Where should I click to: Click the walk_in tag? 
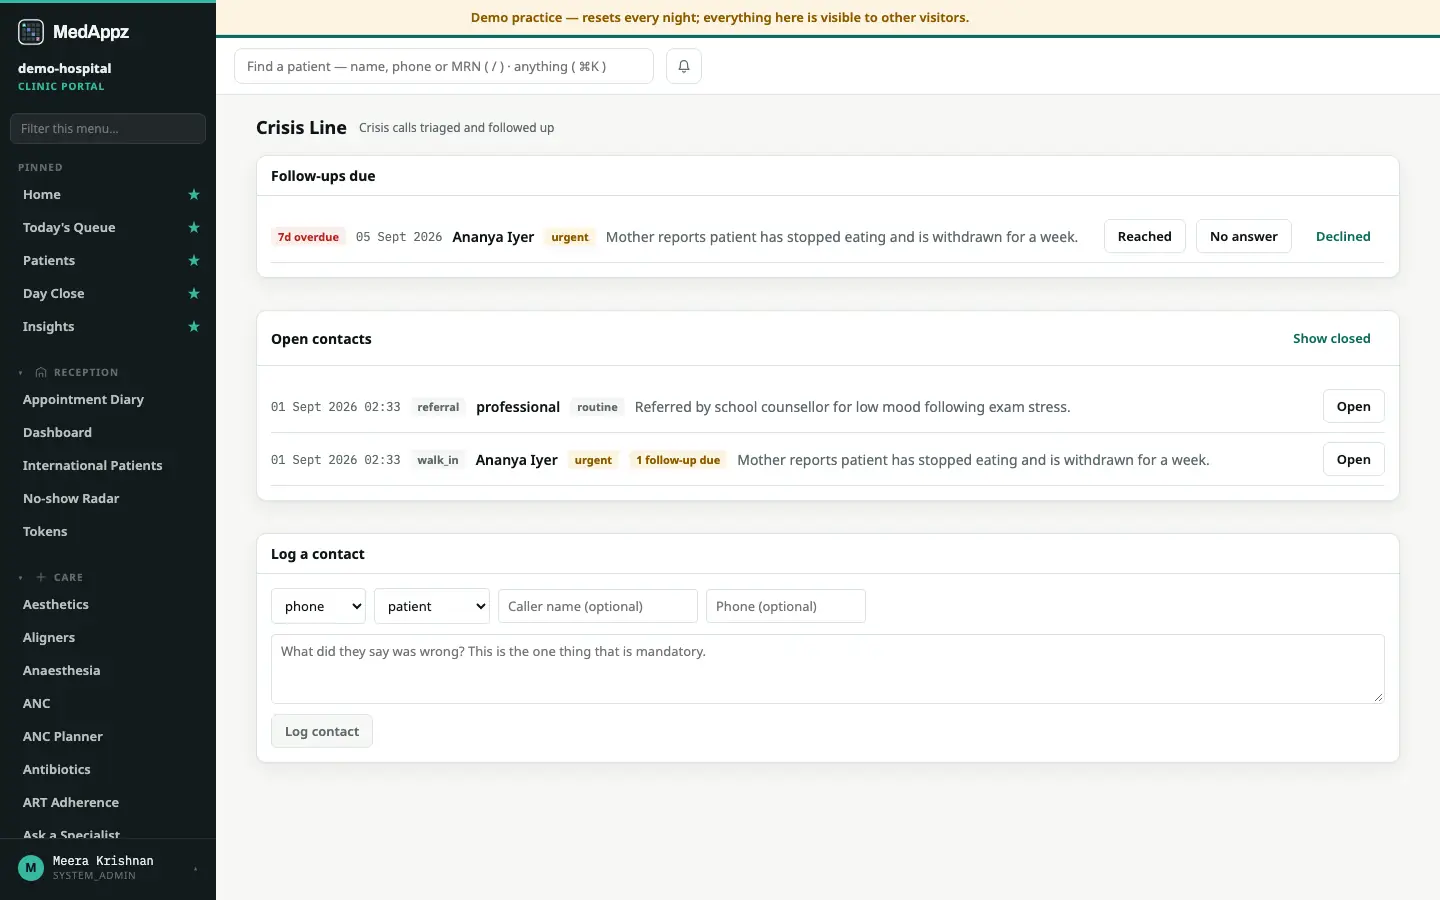pyautogui.click(x=438, y=460)
